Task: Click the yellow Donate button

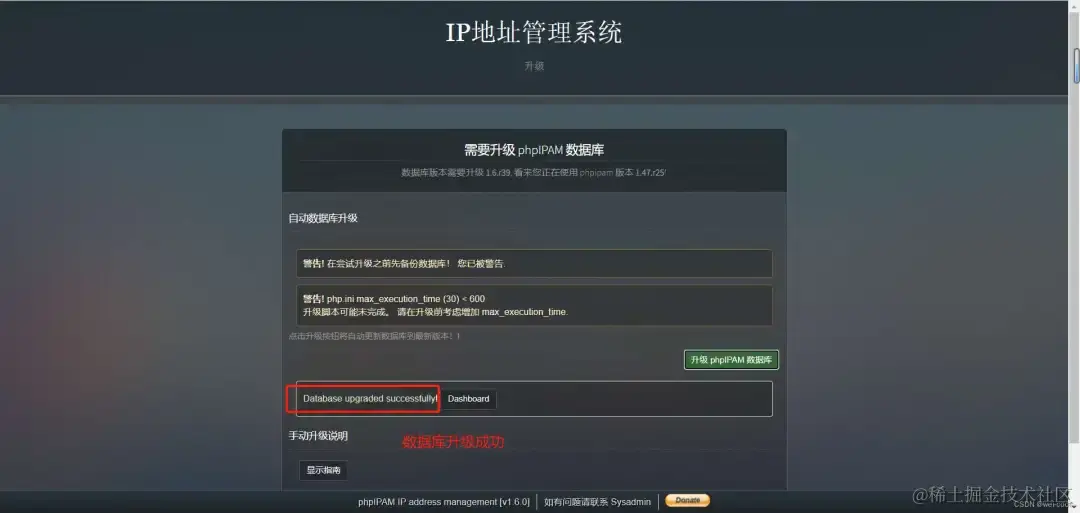Action: [x=687, y=501]
